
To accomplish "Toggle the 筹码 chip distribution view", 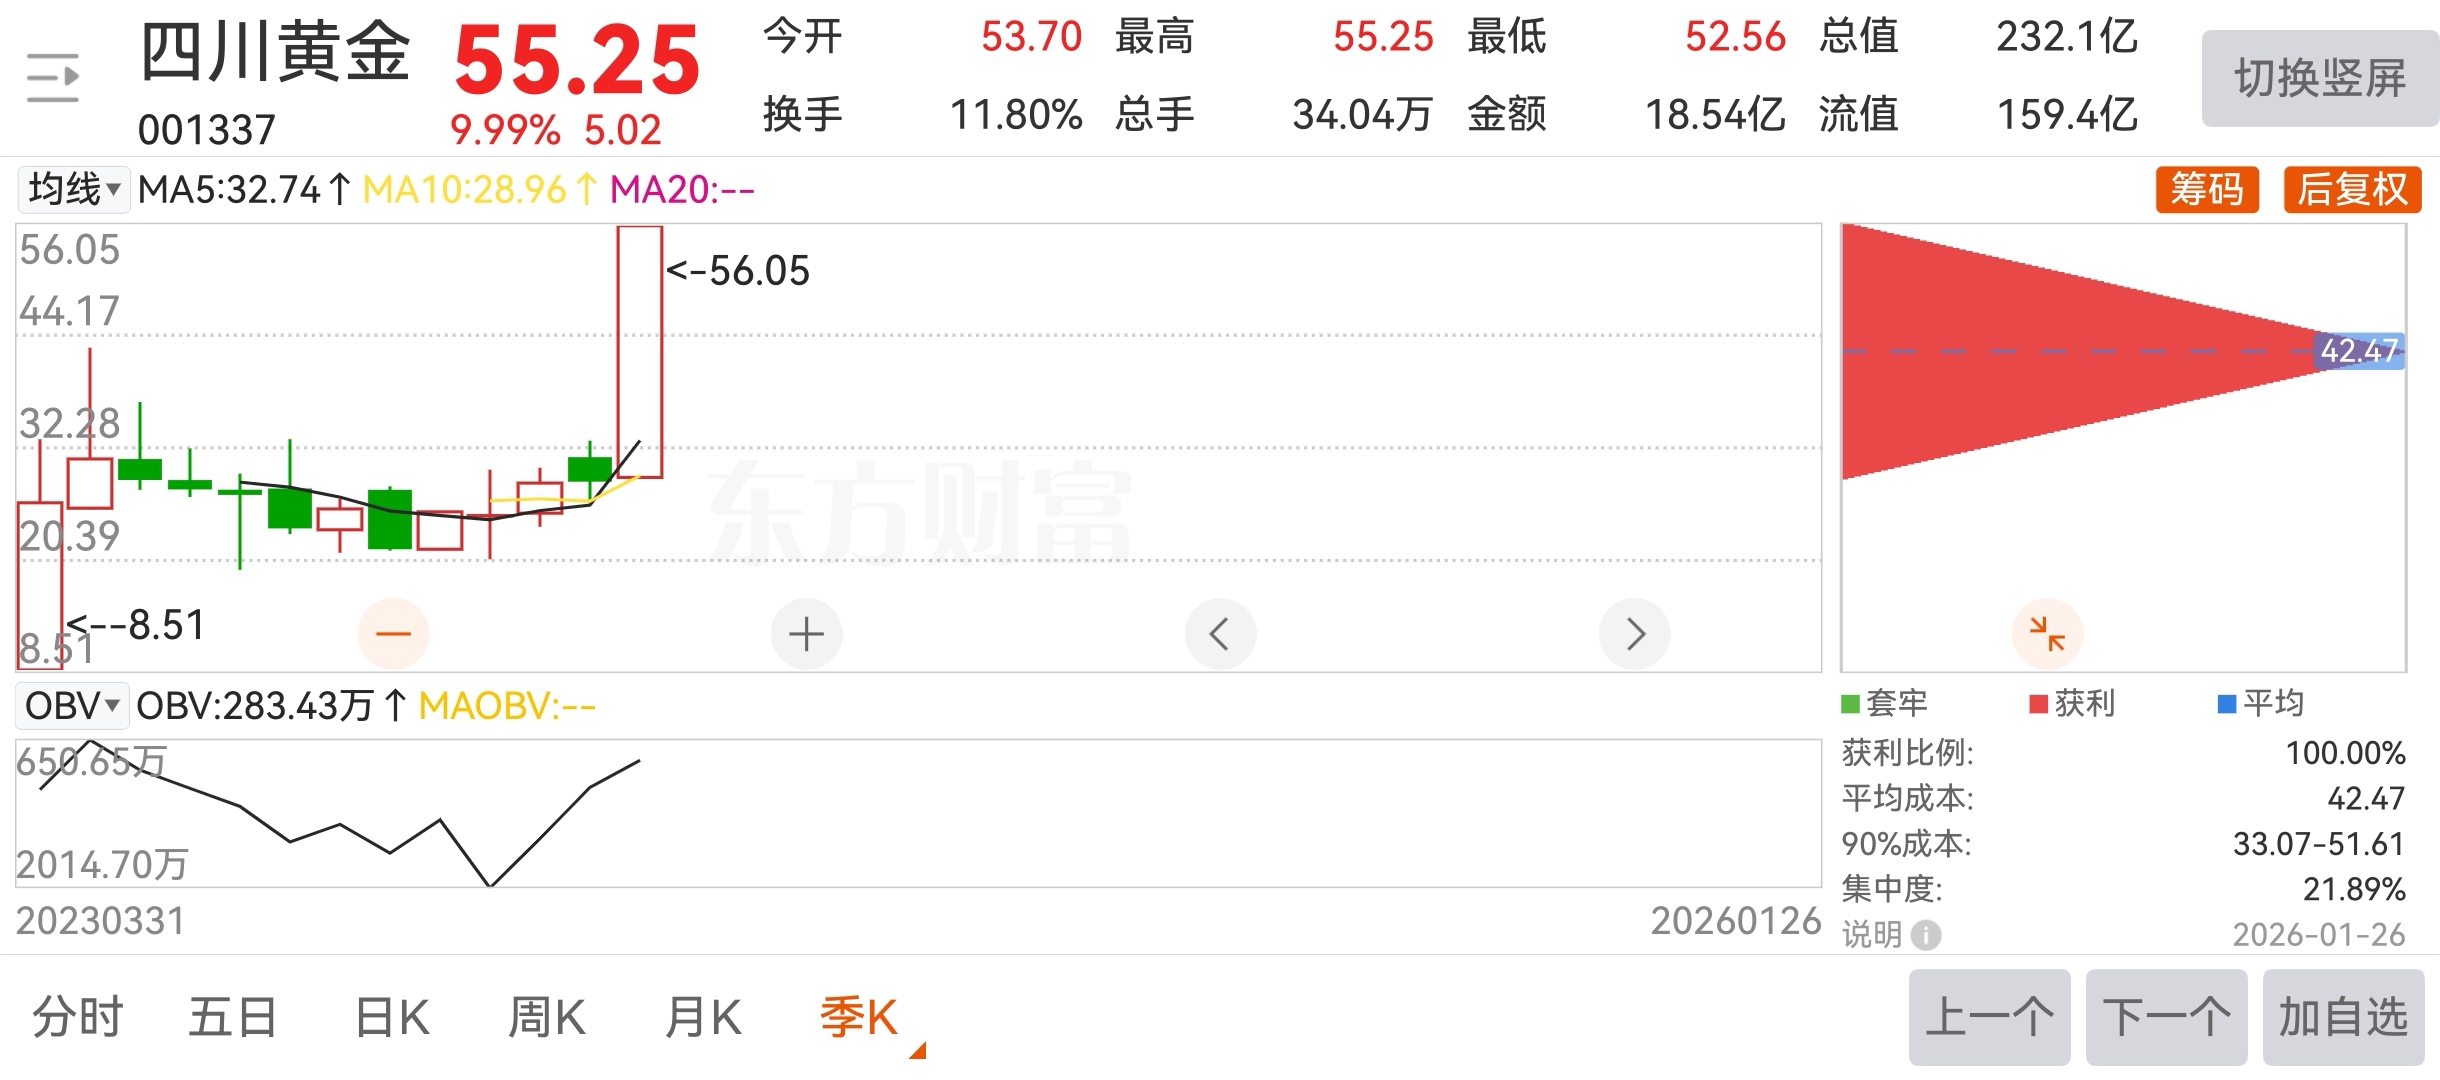I will (x=2208, y=189).
